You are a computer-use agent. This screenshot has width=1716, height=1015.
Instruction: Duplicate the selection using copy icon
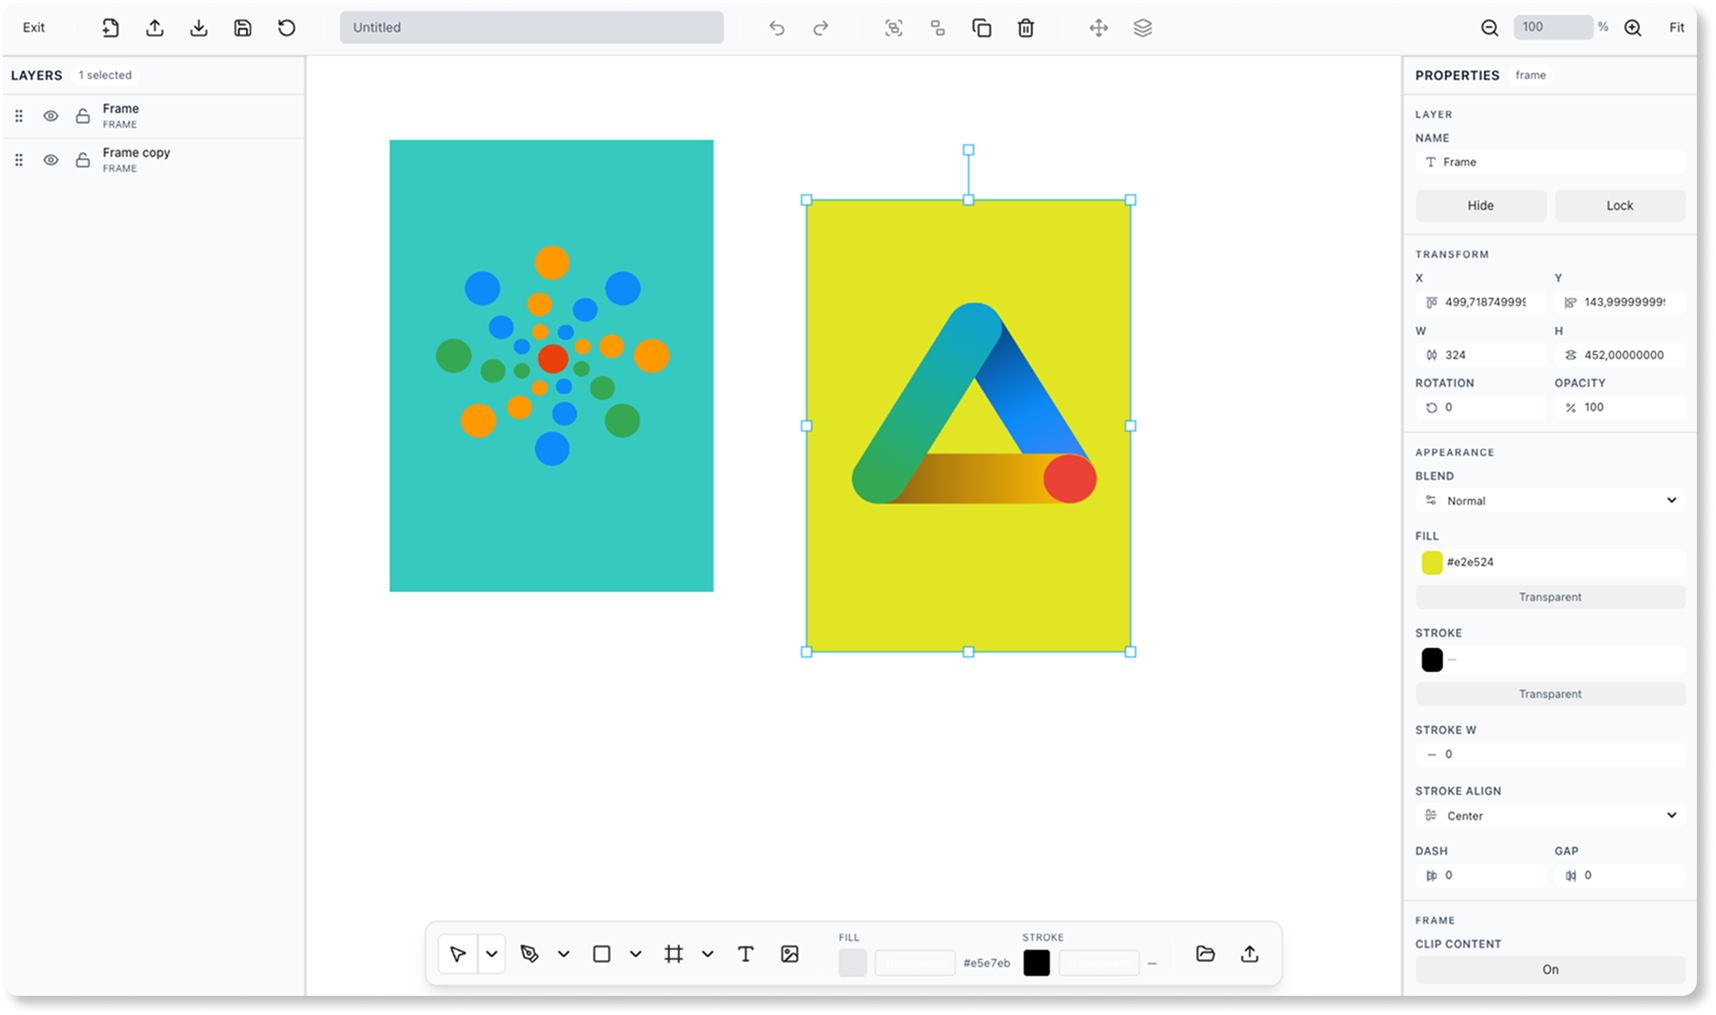(981, 27)
